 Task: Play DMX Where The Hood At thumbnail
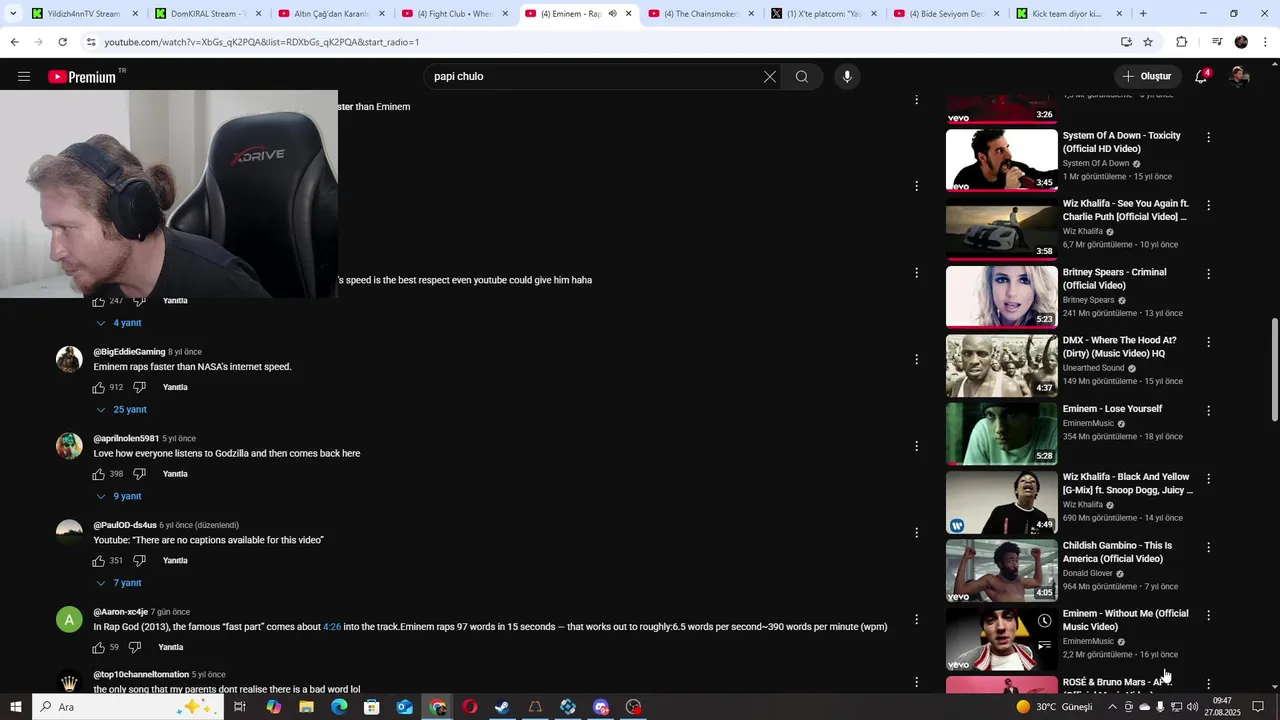pos(1001,365)
